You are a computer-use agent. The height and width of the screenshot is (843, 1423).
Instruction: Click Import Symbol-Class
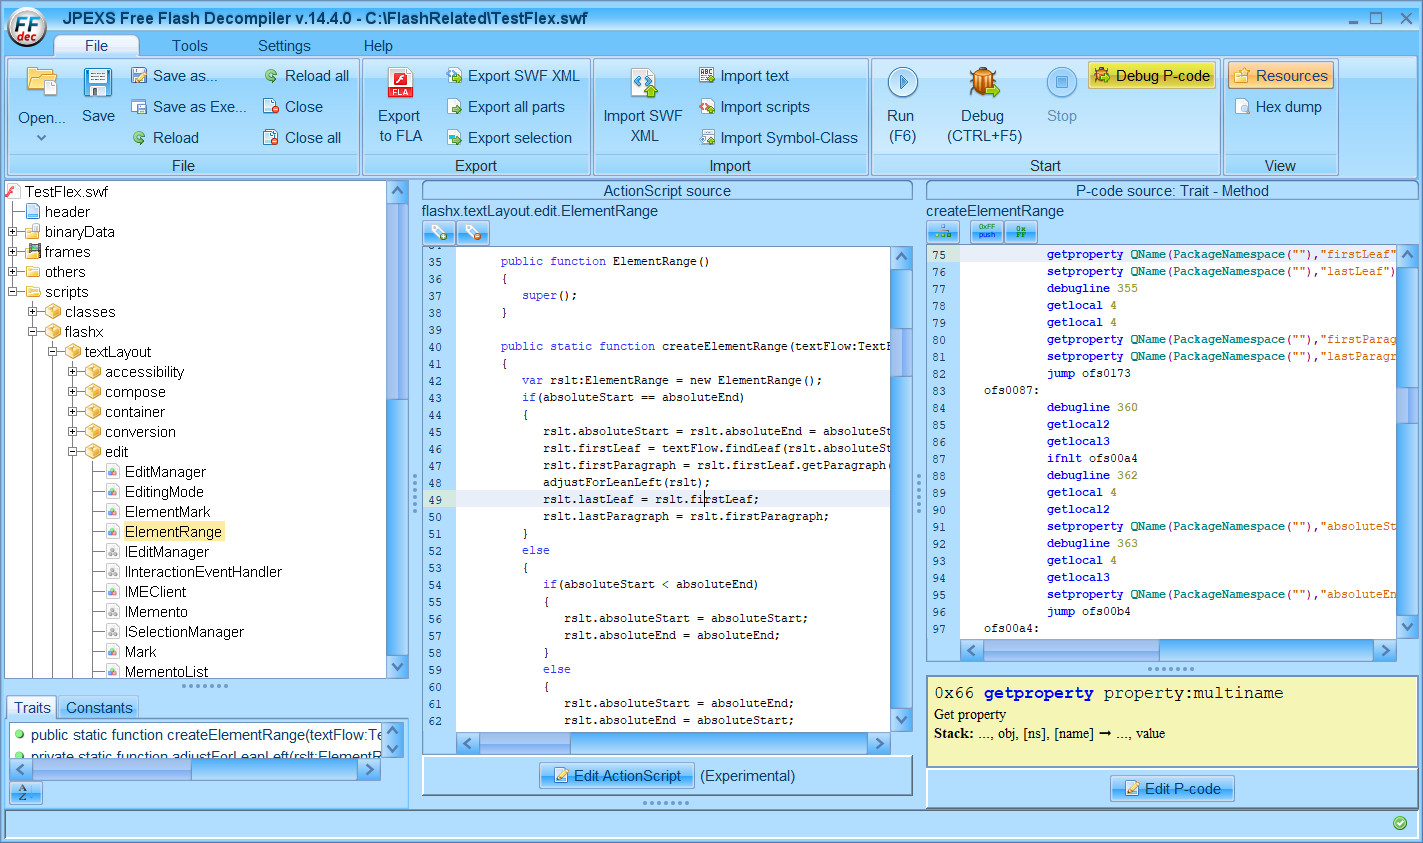pyautogui.click(x=778, y=138)
